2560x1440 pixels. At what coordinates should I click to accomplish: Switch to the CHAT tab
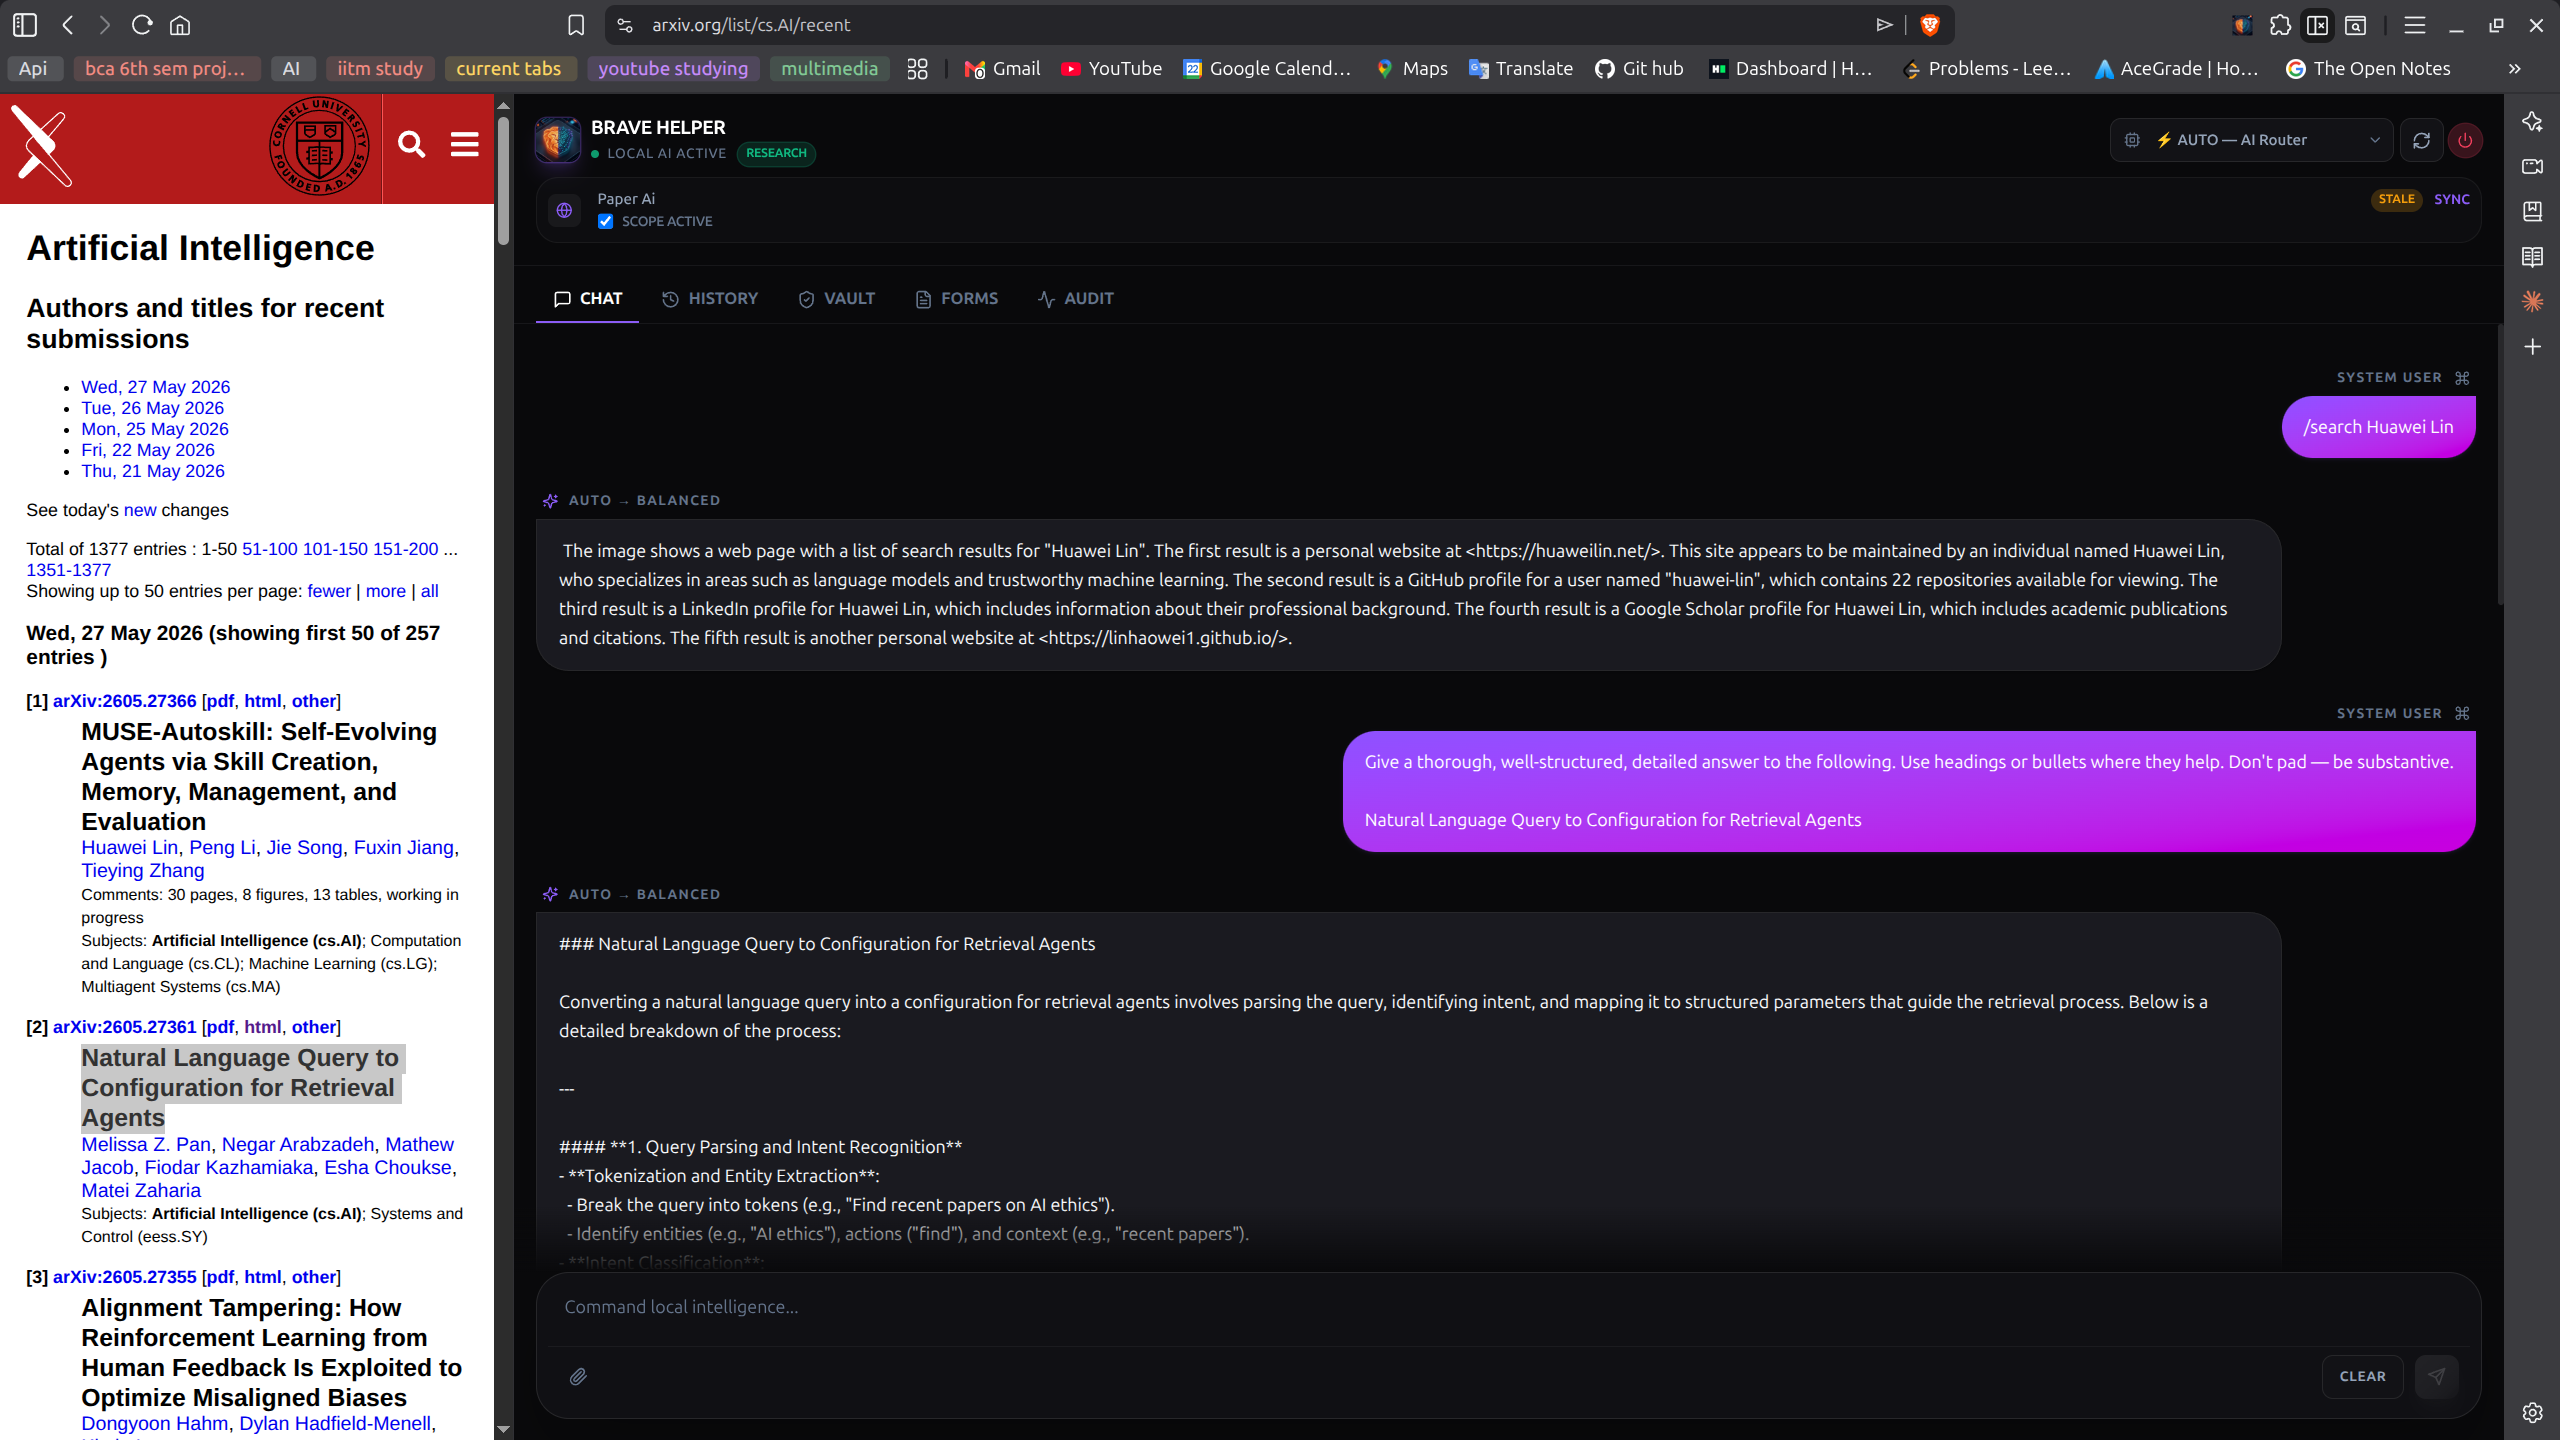pyautogui.click(x=588, y=298)
